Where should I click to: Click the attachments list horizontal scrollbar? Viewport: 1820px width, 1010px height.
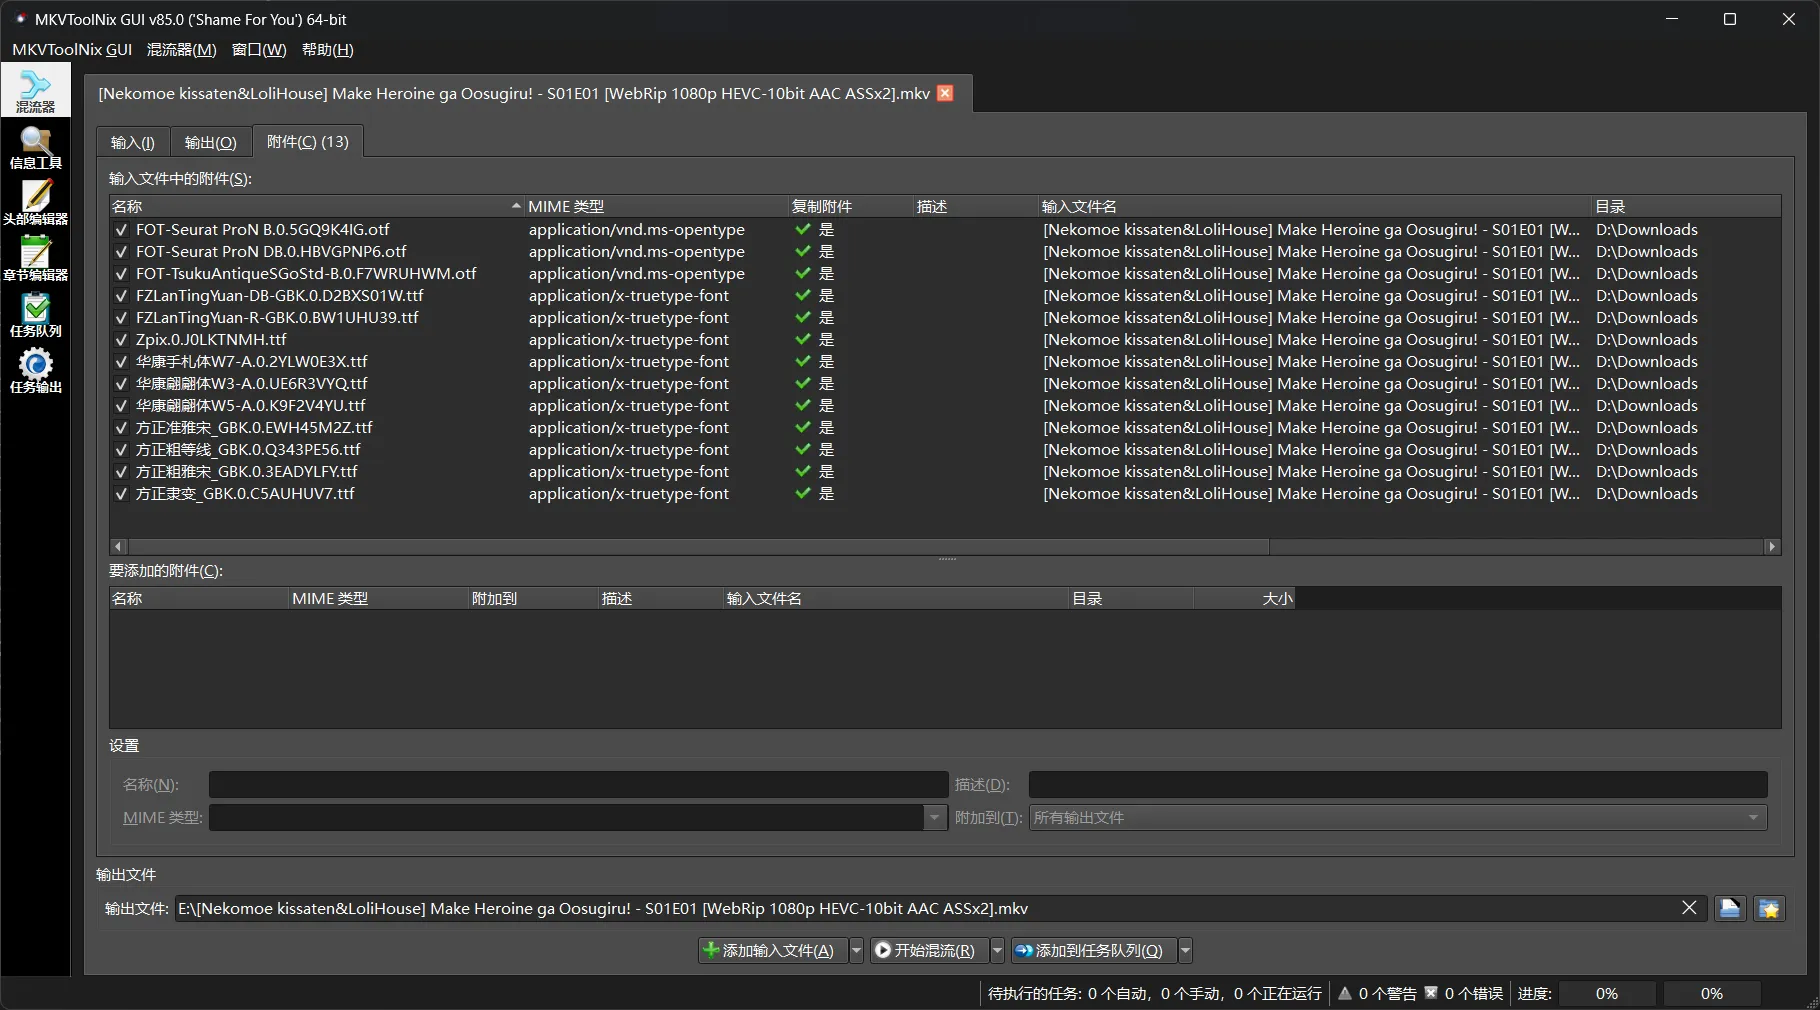tap(698, 547)
